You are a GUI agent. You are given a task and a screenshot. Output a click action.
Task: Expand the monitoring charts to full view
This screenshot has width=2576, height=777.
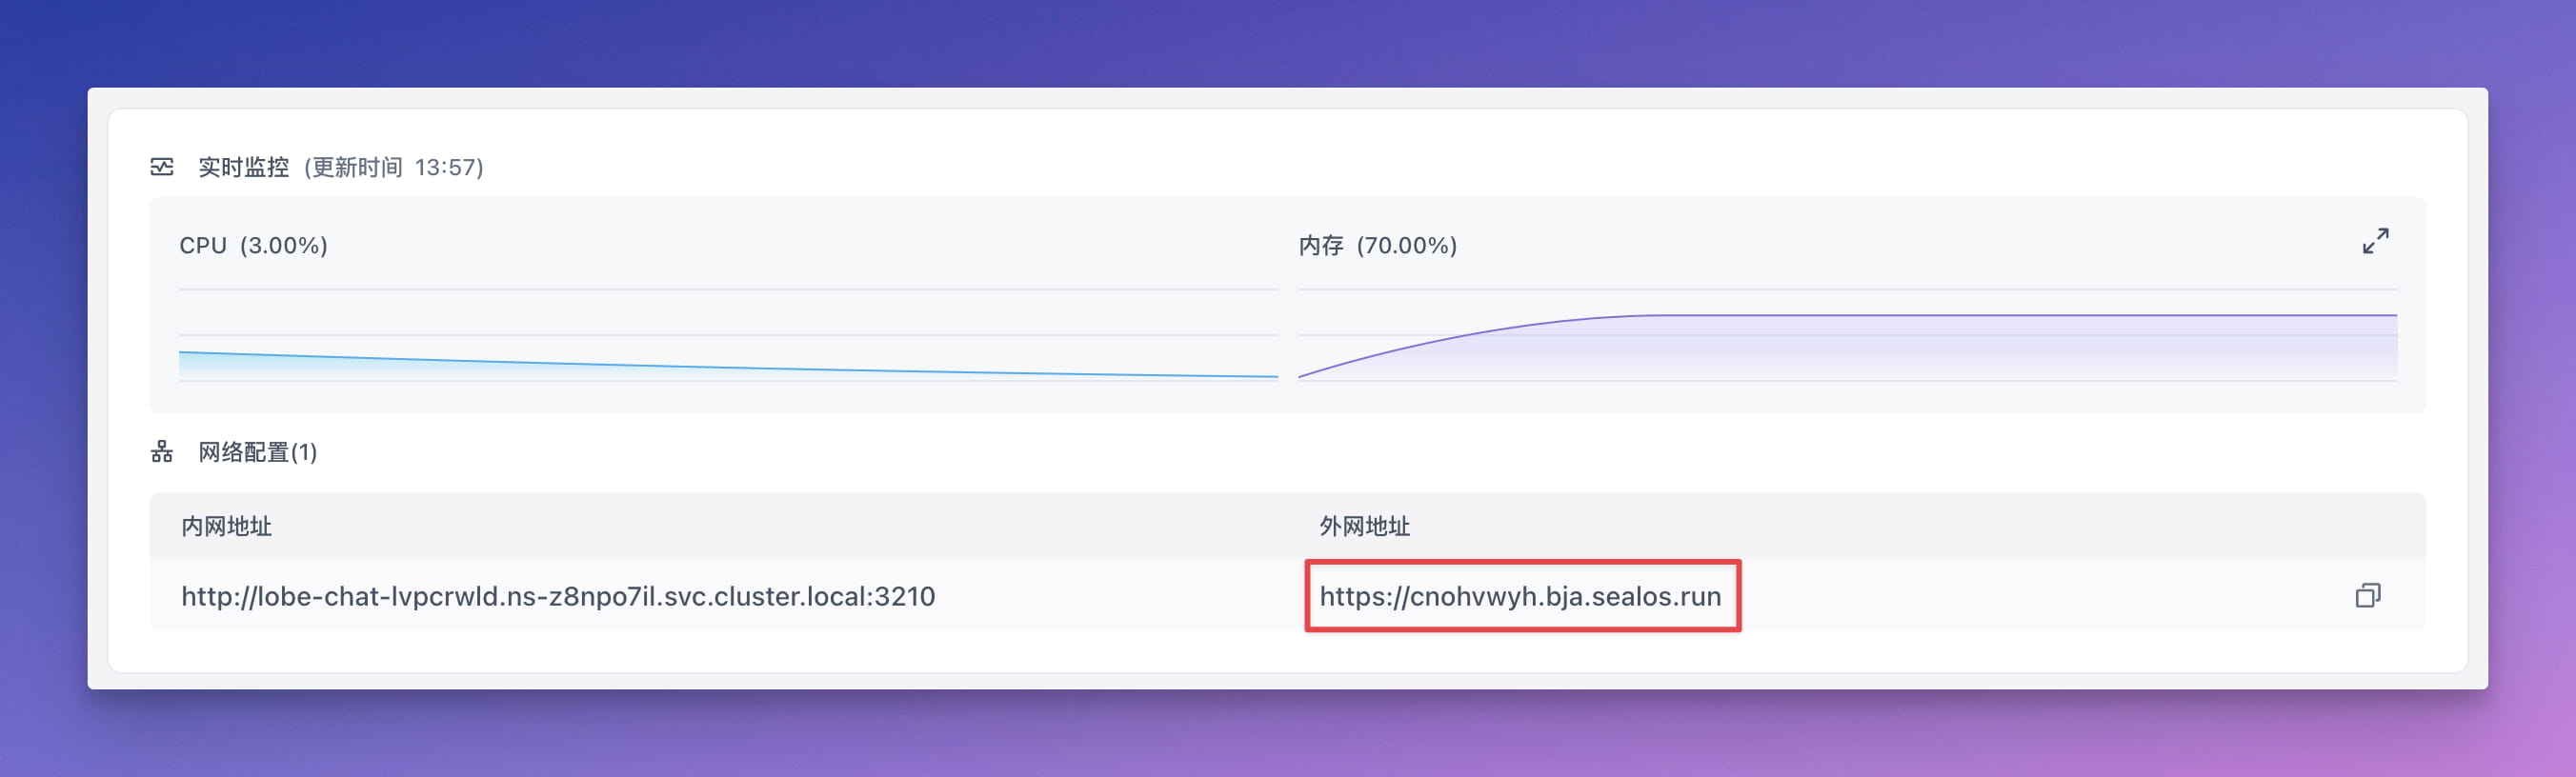point(2375,241)
